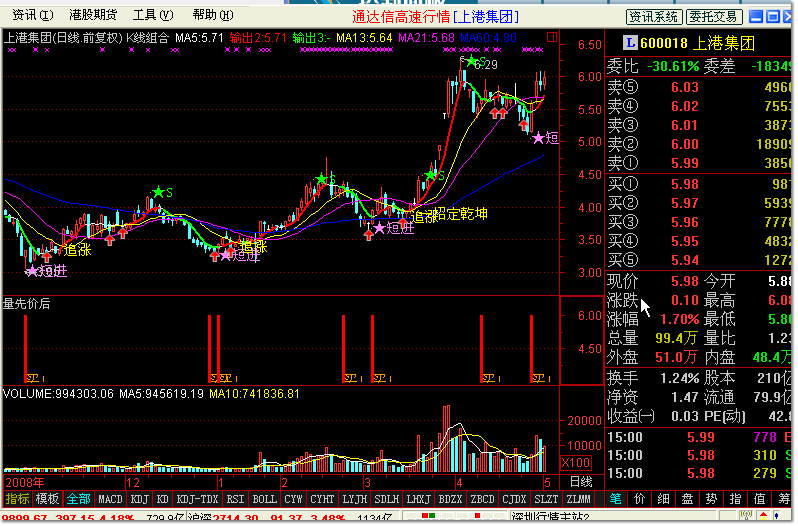This screenshot has width=798, height=526.
Task: Click the 买⑤ price 5.94
Action: [x=685, y=260]
